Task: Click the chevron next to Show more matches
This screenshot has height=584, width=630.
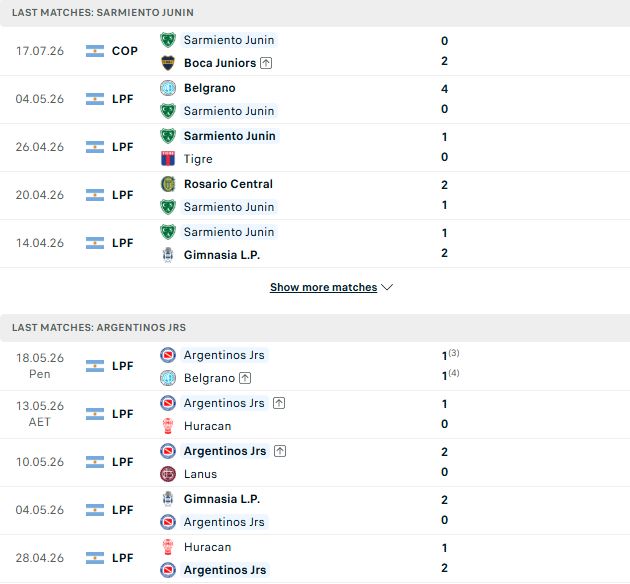Action: click(x=387, y=287)
